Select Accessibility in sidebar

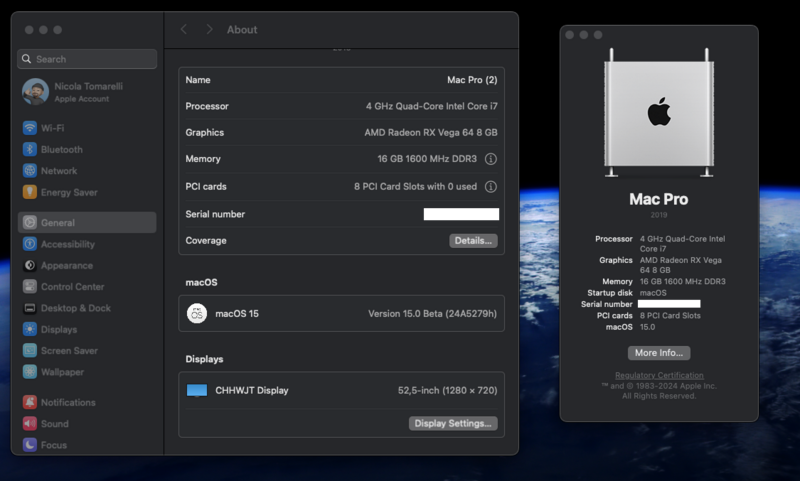67,244
